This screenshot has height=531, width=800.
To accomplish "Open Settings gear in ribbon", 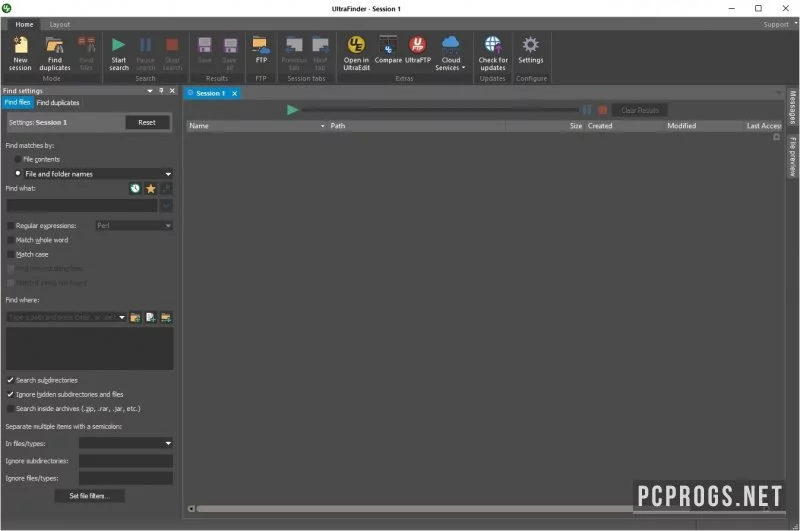I will point(531,50).
